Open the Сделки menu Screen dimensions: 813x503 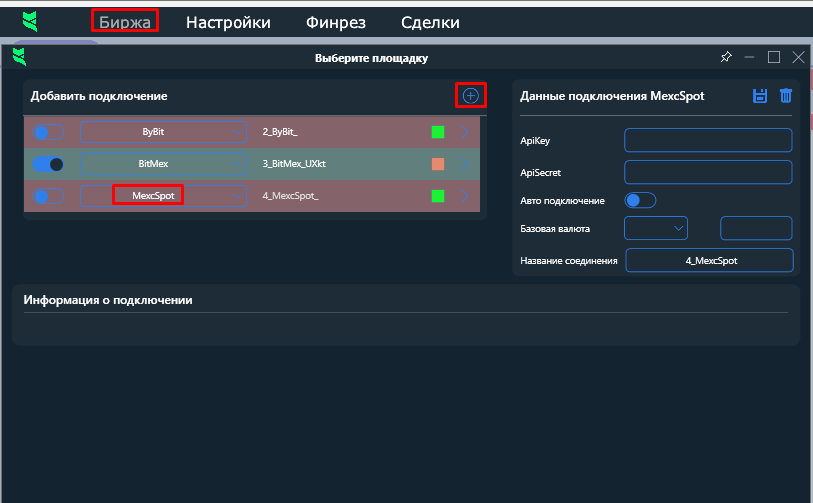(430, 22)
